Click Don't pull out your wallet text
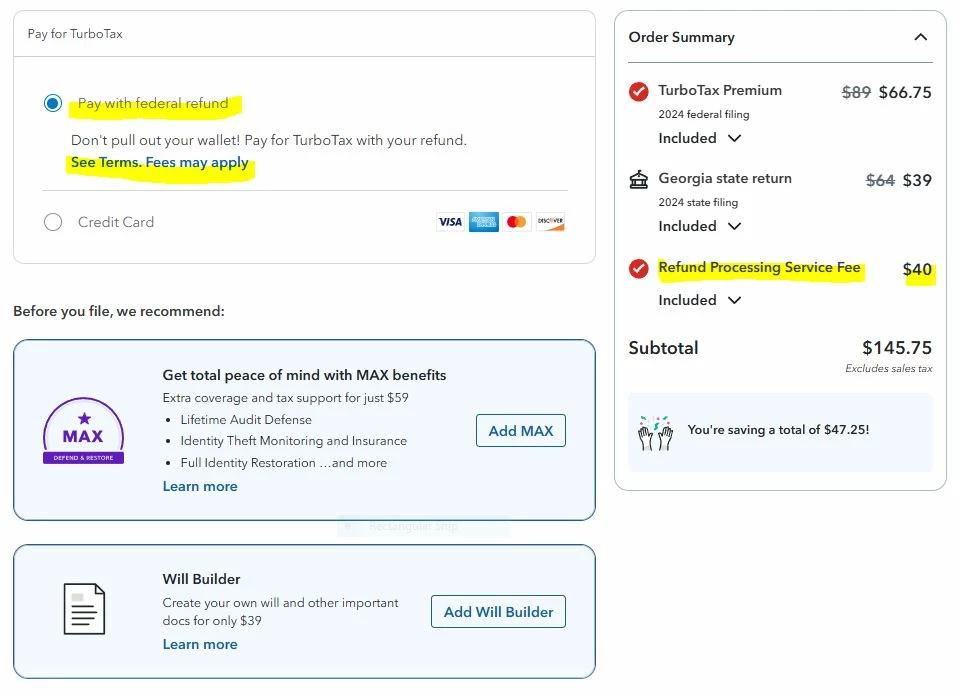The height and width of the screenshot is (696, 962). [x=269, y=141]
